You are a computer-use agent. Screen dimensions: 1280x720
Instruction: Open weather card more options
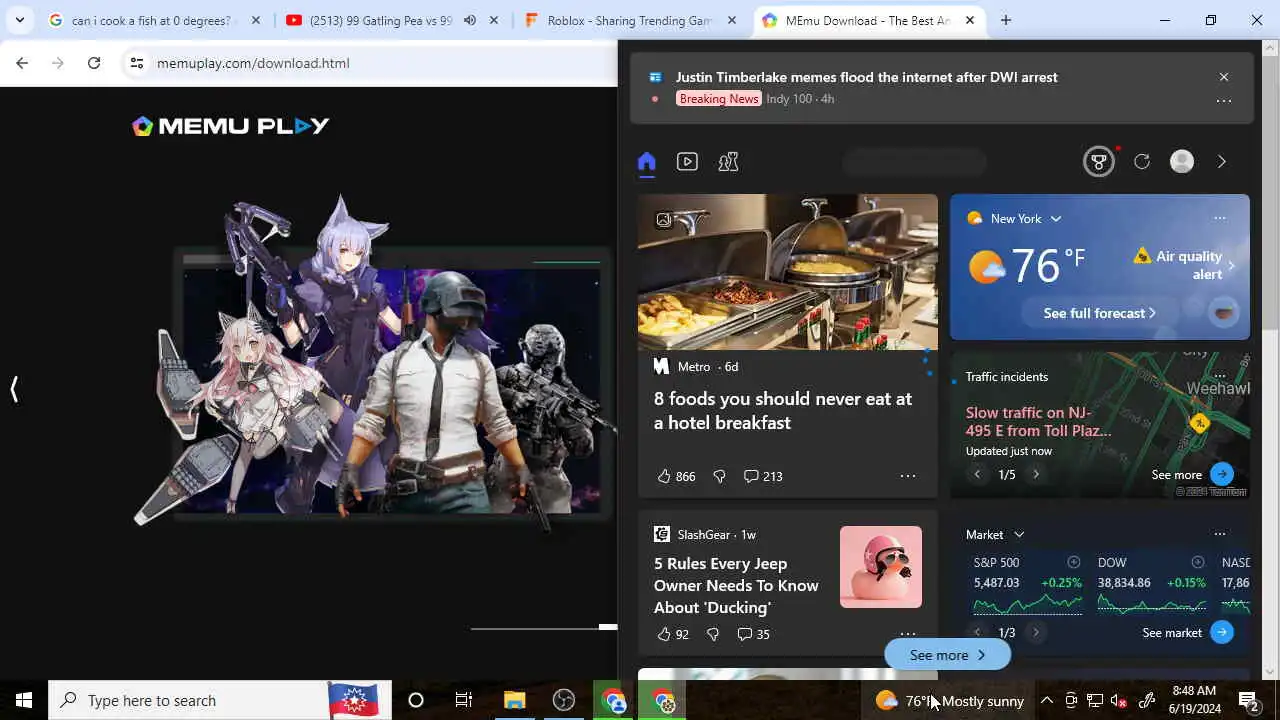[1220, 218]
